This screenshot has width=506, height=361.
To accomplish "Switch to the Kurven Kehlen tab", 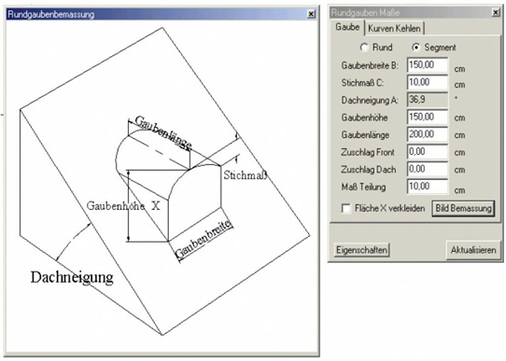I will 394,28.
